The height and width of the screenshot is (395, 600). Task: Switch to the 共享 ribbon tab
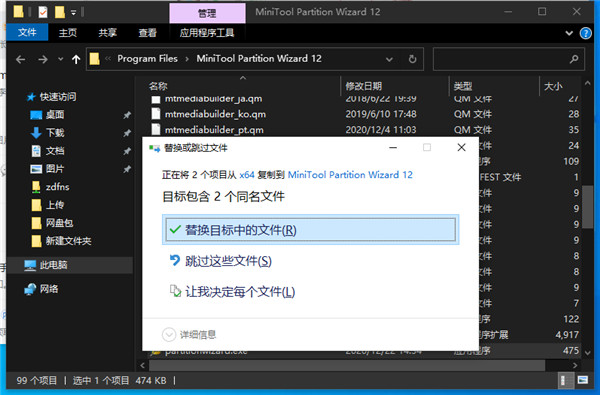108,33
